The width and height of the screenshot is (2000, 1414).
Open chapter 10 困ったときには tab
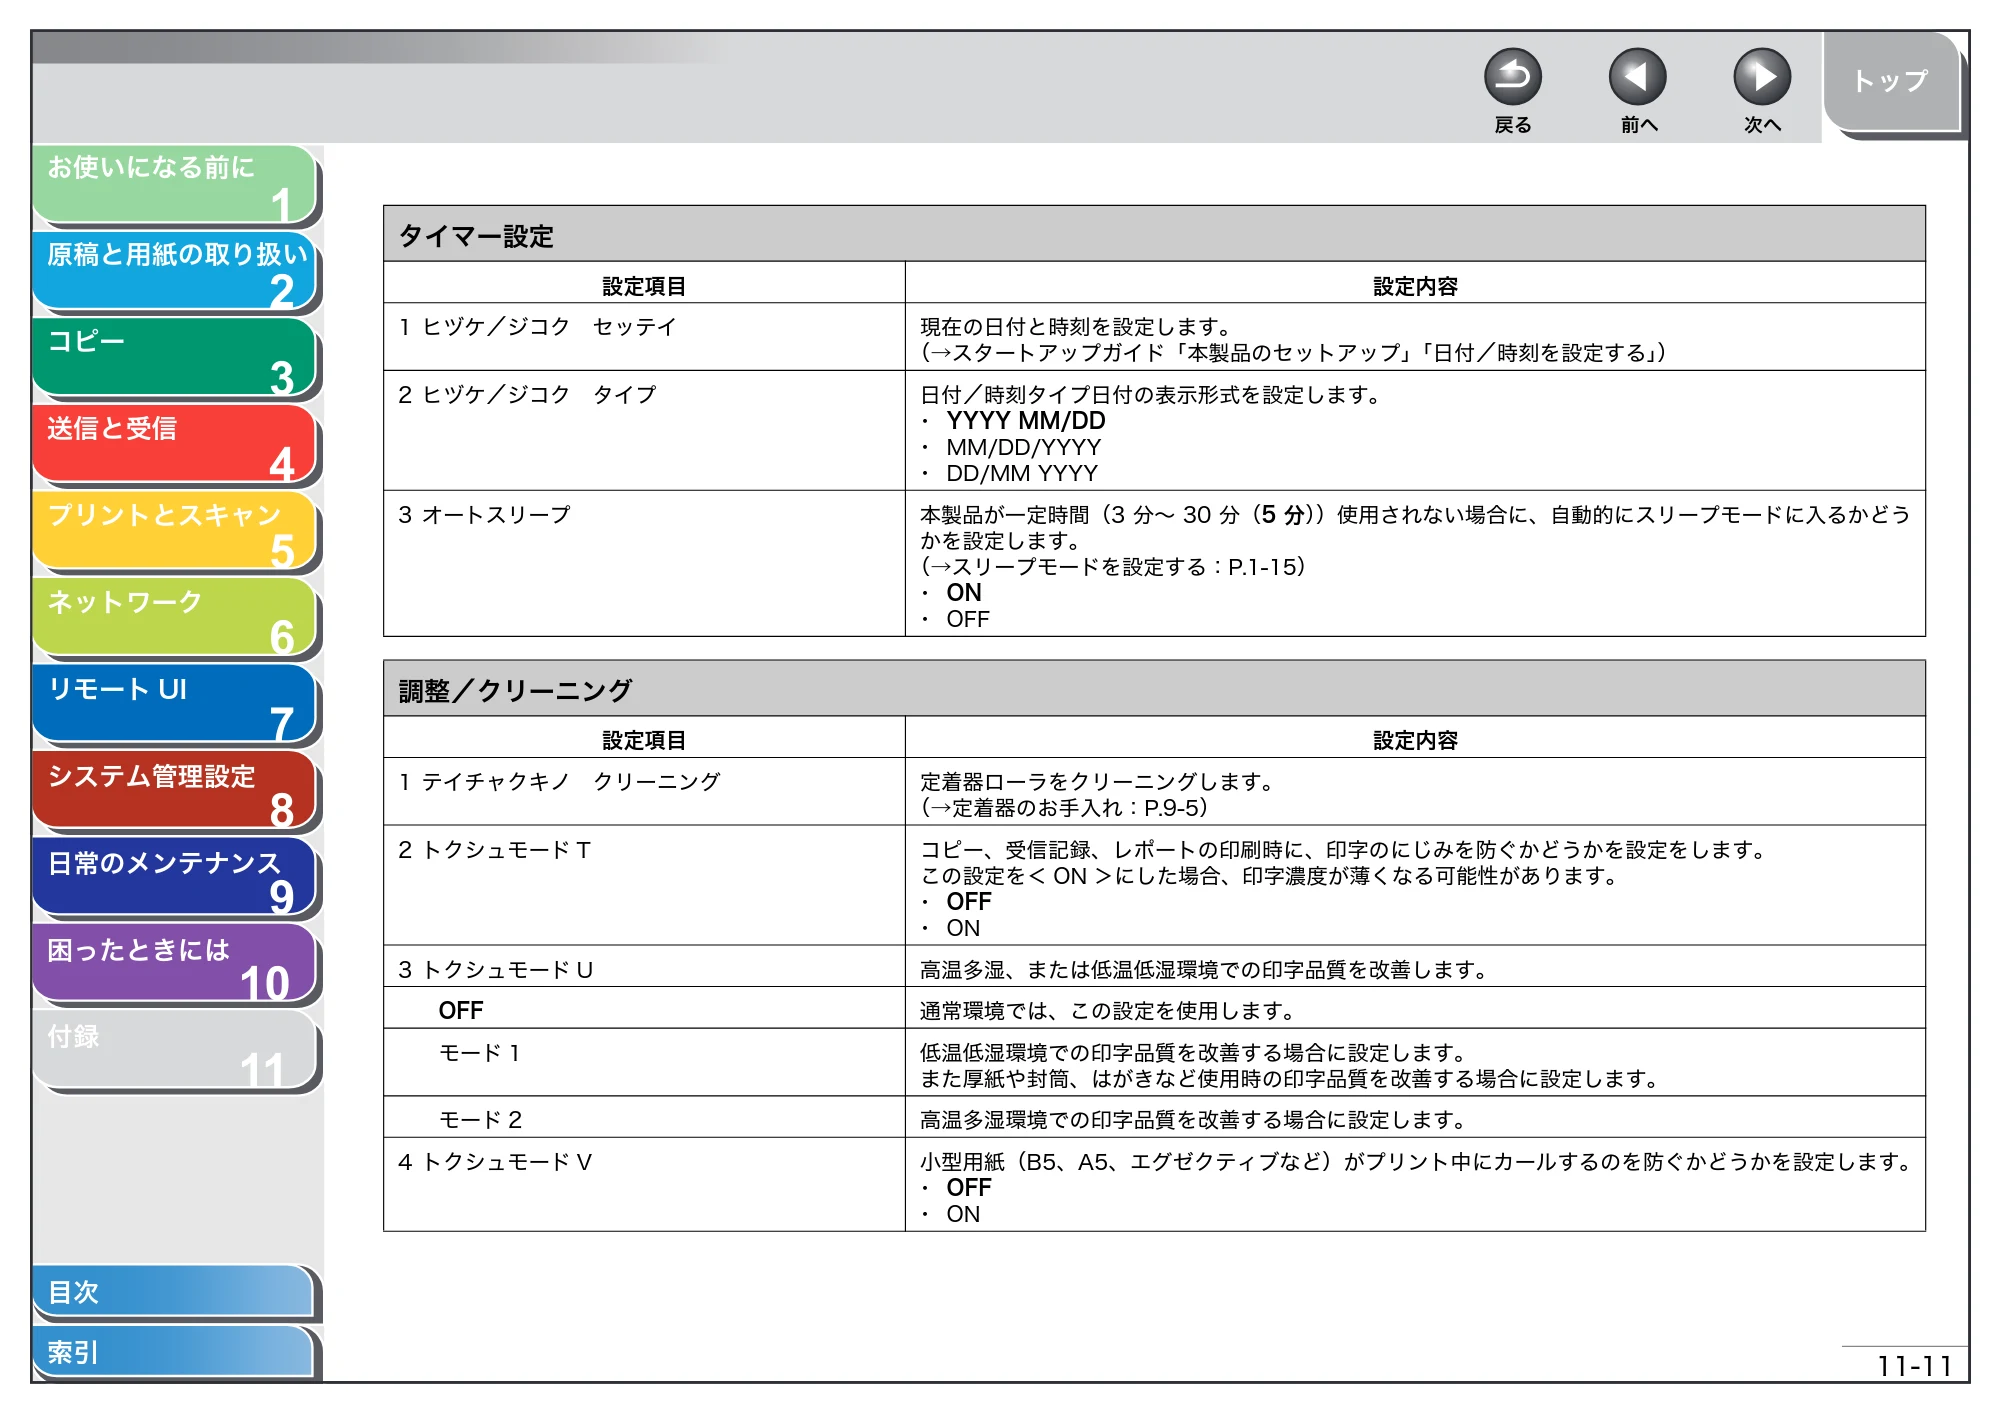(175, 965)
